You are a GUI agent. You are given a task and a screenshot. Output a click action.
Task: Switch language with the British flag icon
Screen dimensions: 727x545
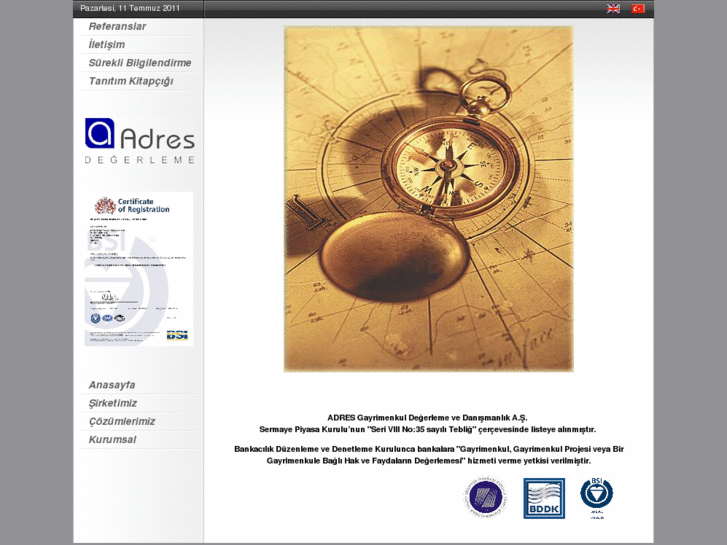coord(613,8)
